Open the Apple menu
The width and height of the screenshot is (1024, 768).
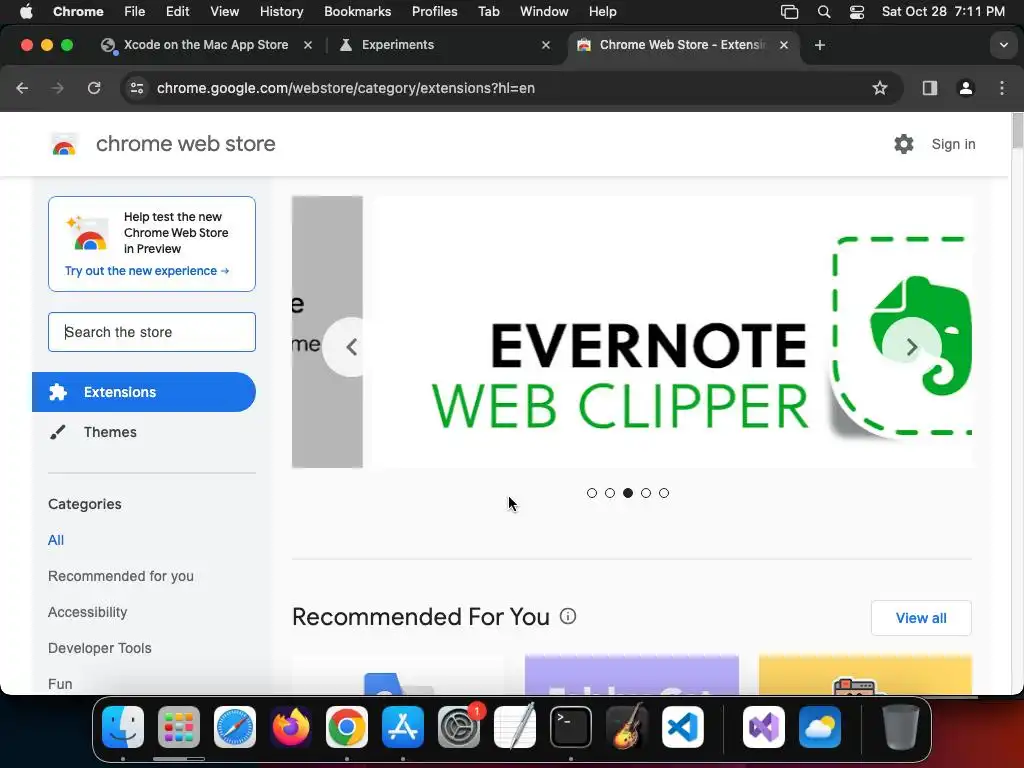[25, 12]
